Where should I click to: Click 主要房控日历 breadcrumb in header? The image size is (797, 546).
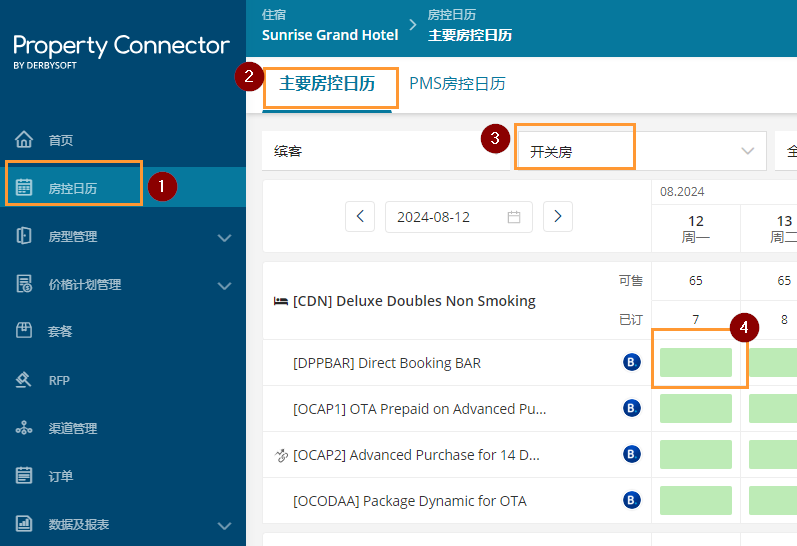(x=470, y=35)
